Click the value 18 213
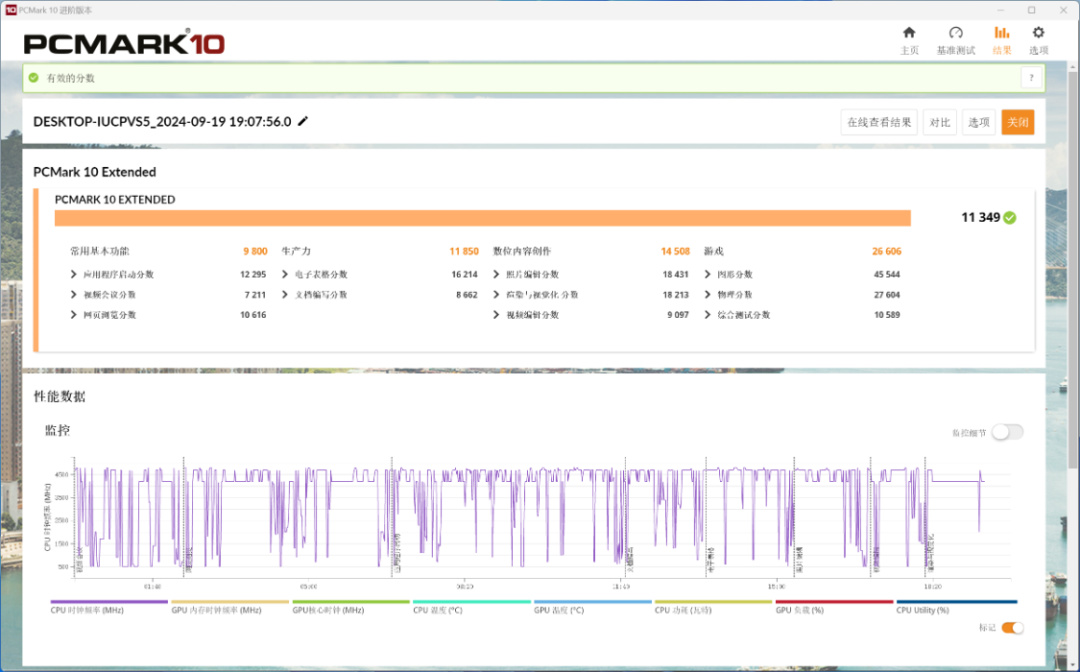The width and height of the screenshot is (1080, 672). 676,295
